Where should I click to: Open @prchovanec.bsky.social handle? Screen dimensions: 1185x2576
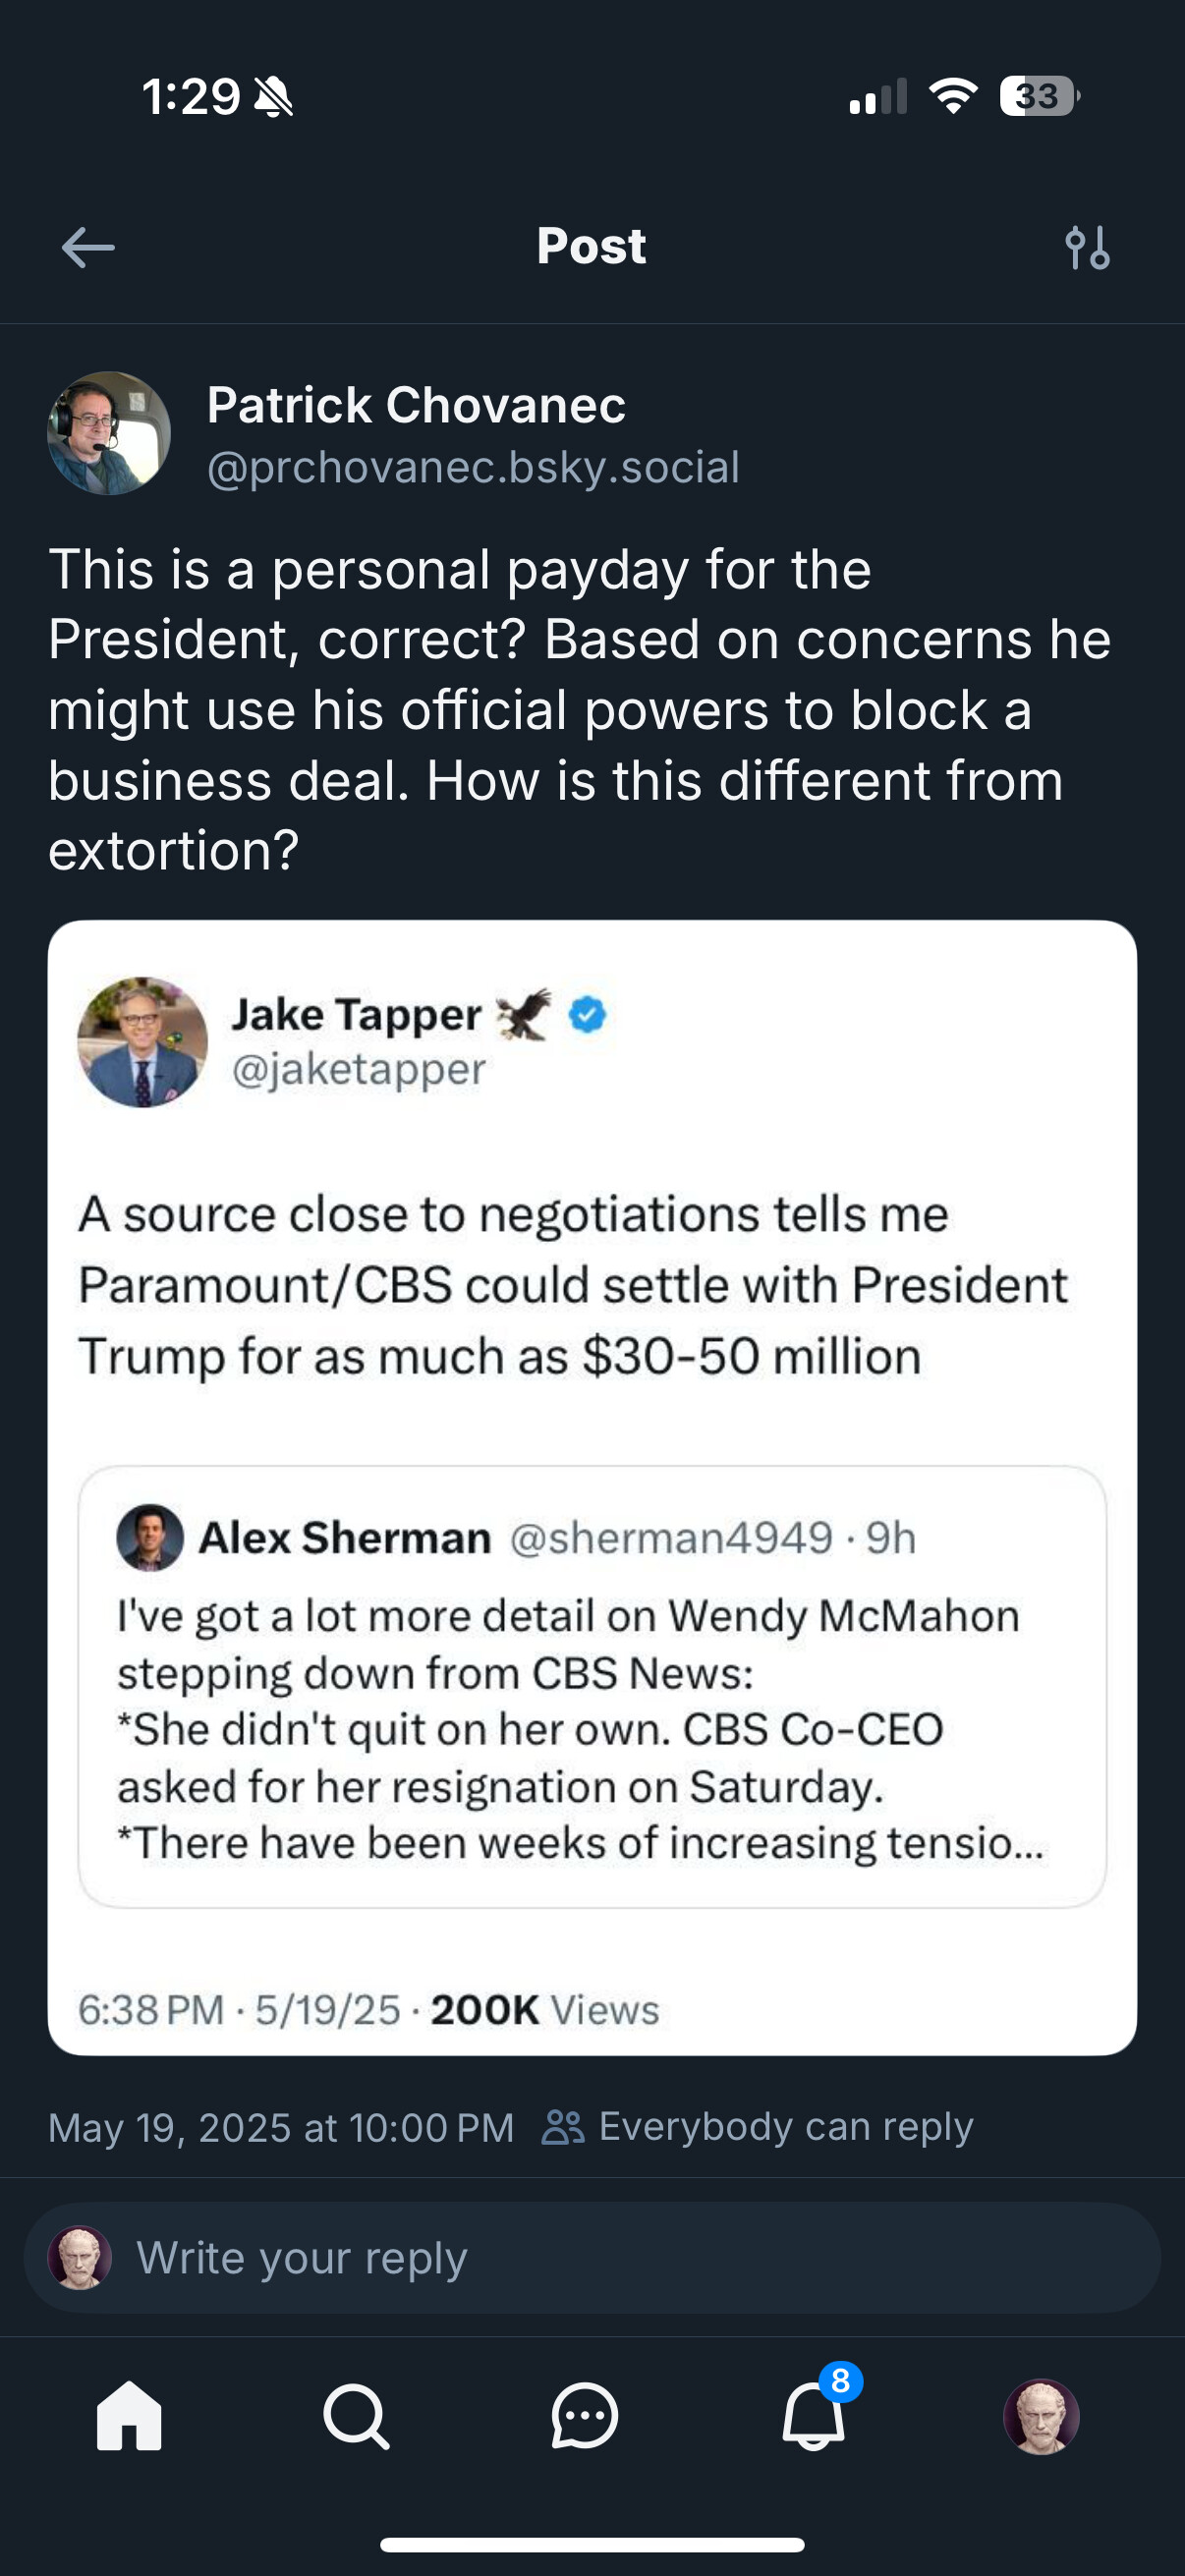point(473,467)
